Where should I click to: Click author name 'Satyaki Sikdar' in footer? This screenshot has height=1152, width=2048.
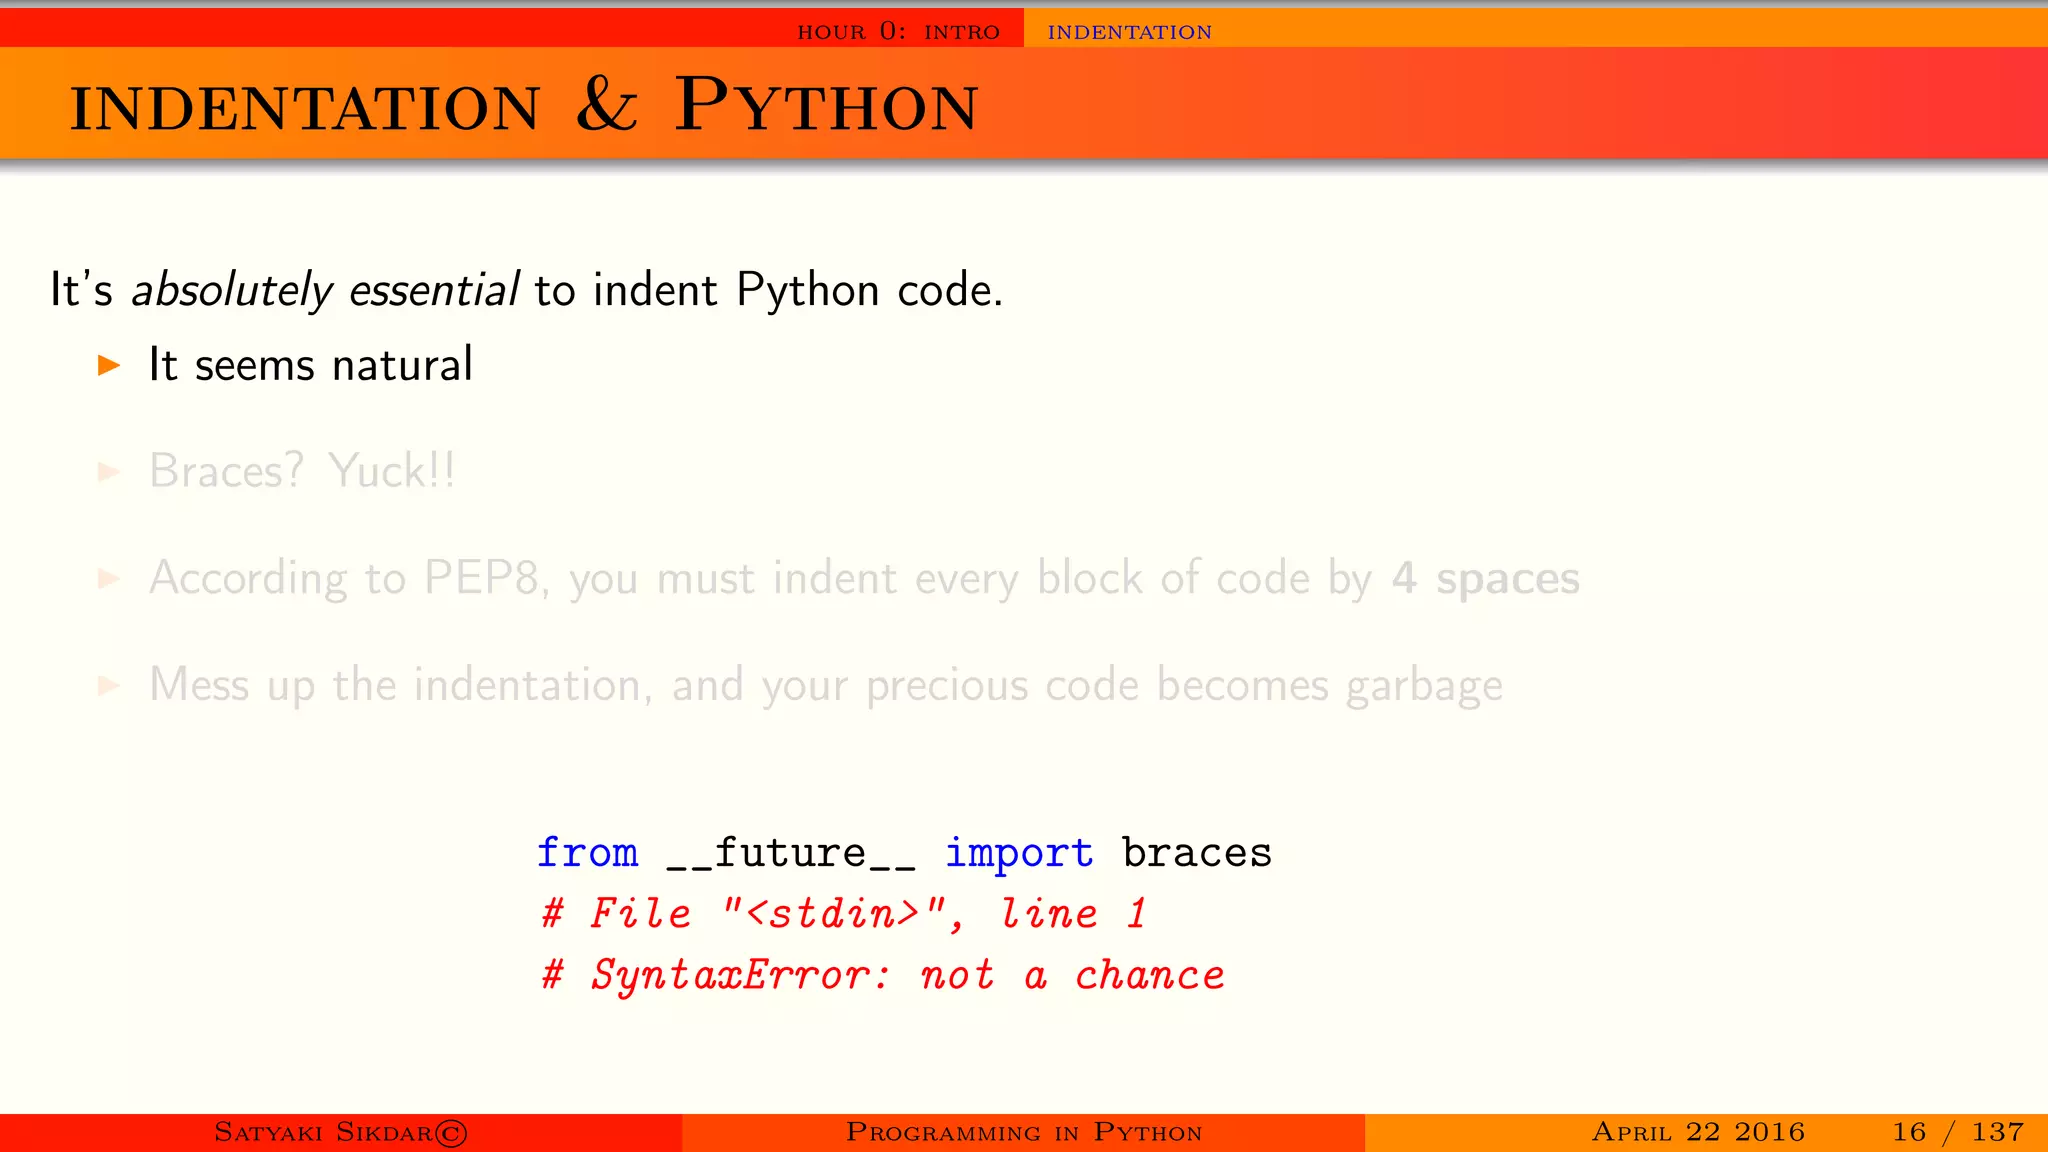pos(323,1132)
